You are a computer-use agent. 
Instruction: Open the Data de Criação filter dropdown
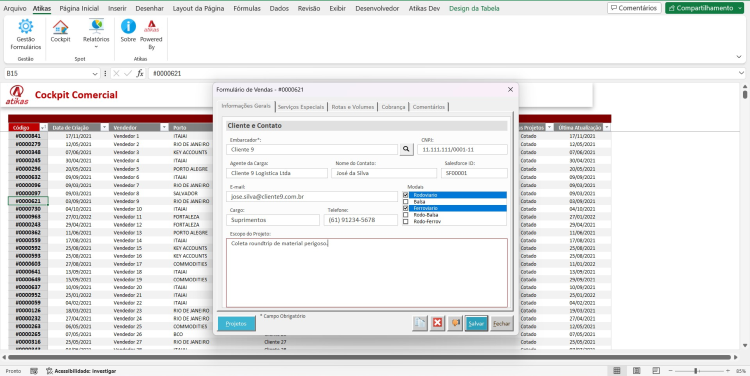click(104, 127)
